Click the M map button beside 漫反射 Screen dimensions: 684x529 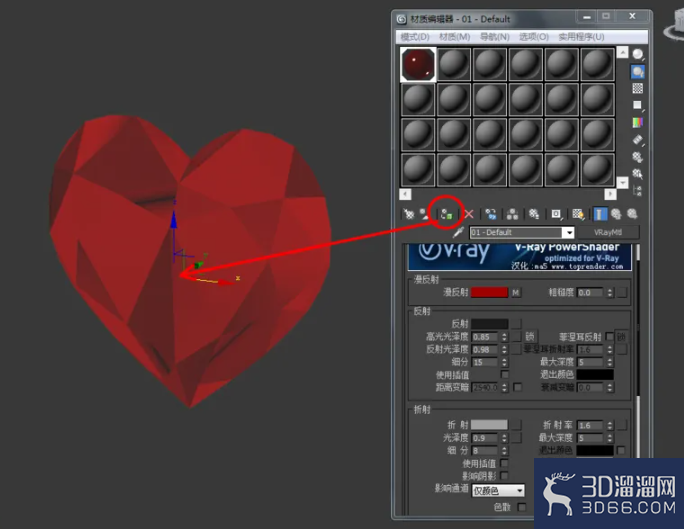point(516,292)
